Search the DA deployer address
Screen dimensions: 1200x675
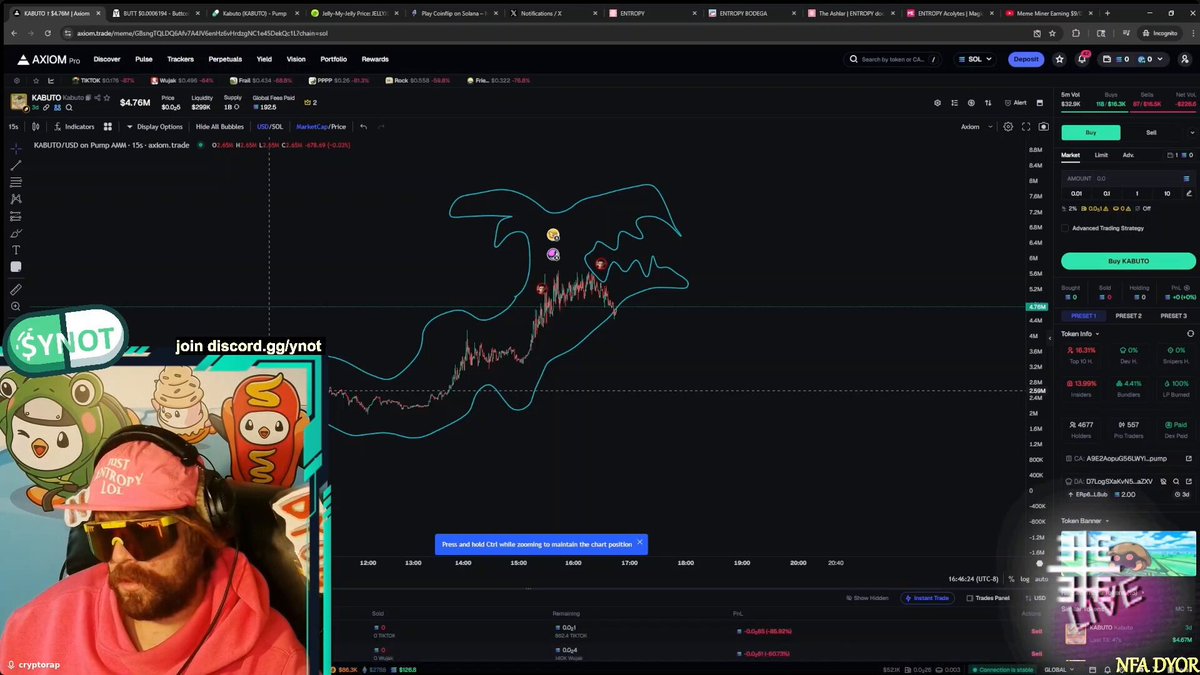1176,481
